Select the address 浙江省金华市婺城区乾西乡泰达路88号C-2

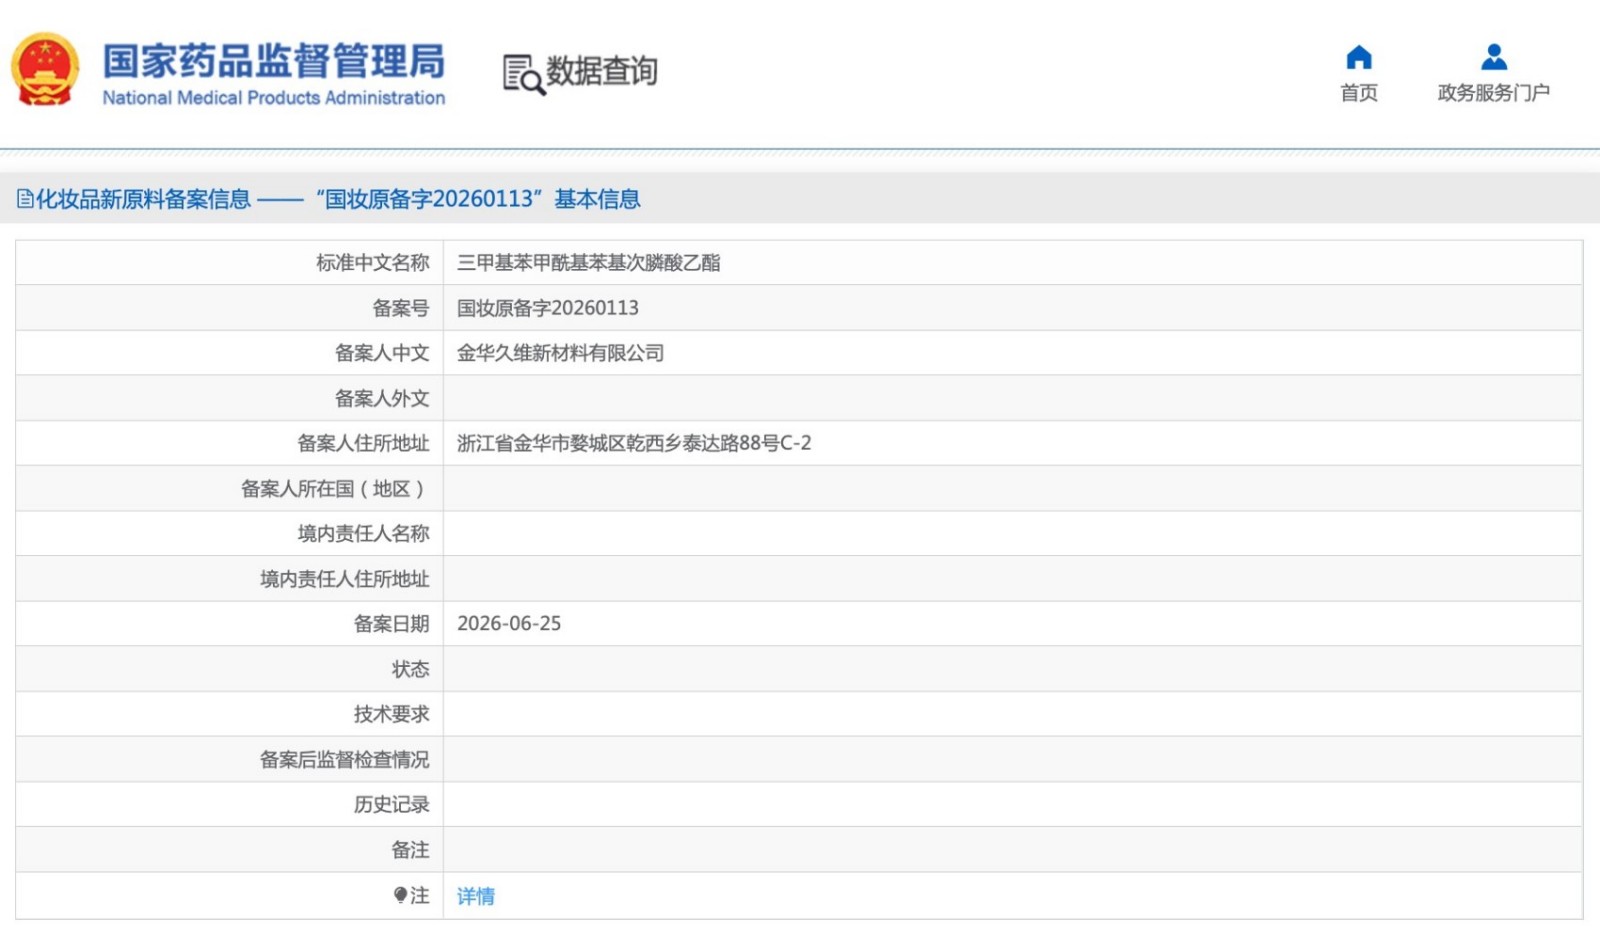634,443
